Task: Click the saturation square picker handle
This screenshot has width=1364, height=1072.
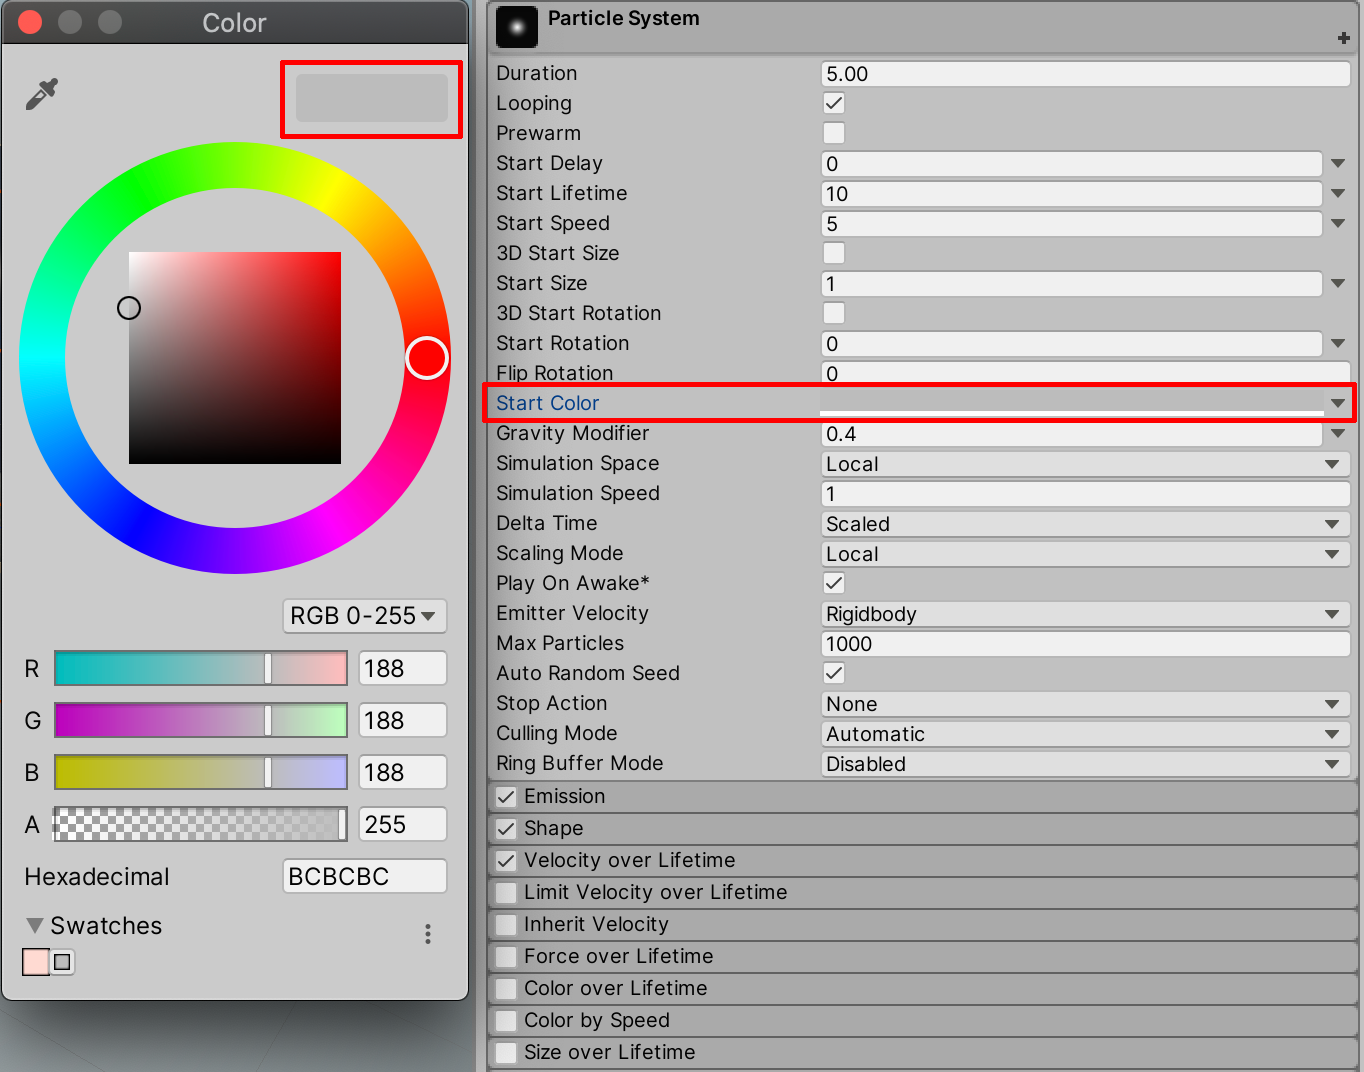Action: pyautogui.click(x=129, y=308)
